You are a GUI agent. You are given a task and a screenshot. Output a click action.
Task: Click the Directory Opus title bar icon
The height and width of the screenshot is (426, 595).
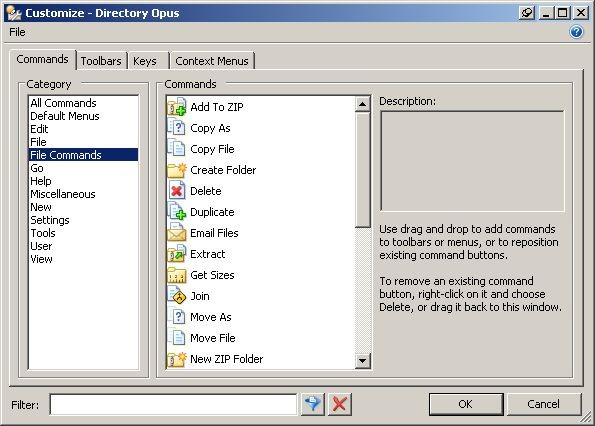14,13
